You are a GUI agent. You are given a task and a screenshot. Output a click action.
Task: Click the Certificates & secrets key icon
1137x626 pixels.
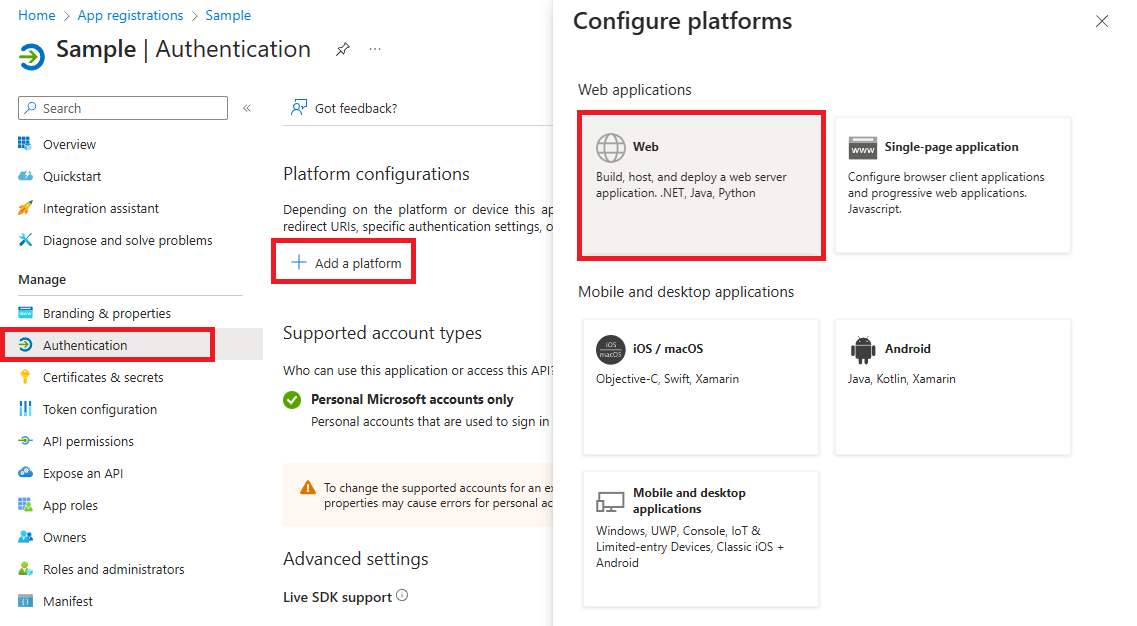tap(25, 376)
